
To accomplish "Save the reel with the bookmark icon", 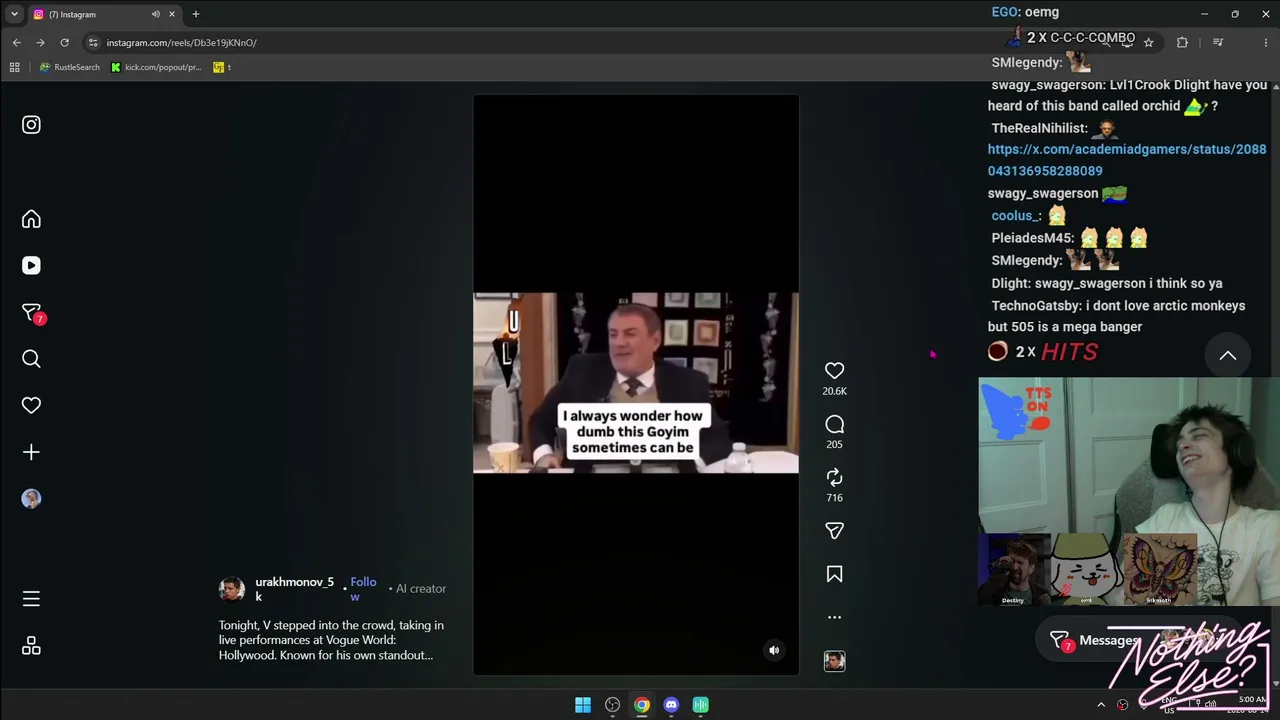I will click(x=834, y=574).
